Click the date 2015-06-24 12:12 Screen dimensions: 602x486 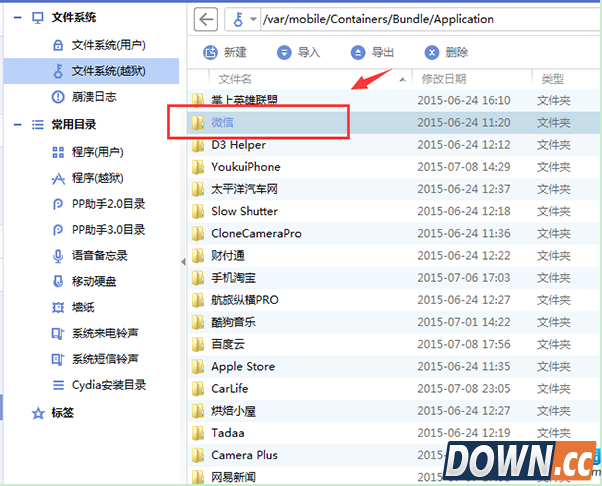[x=464, y=145]
